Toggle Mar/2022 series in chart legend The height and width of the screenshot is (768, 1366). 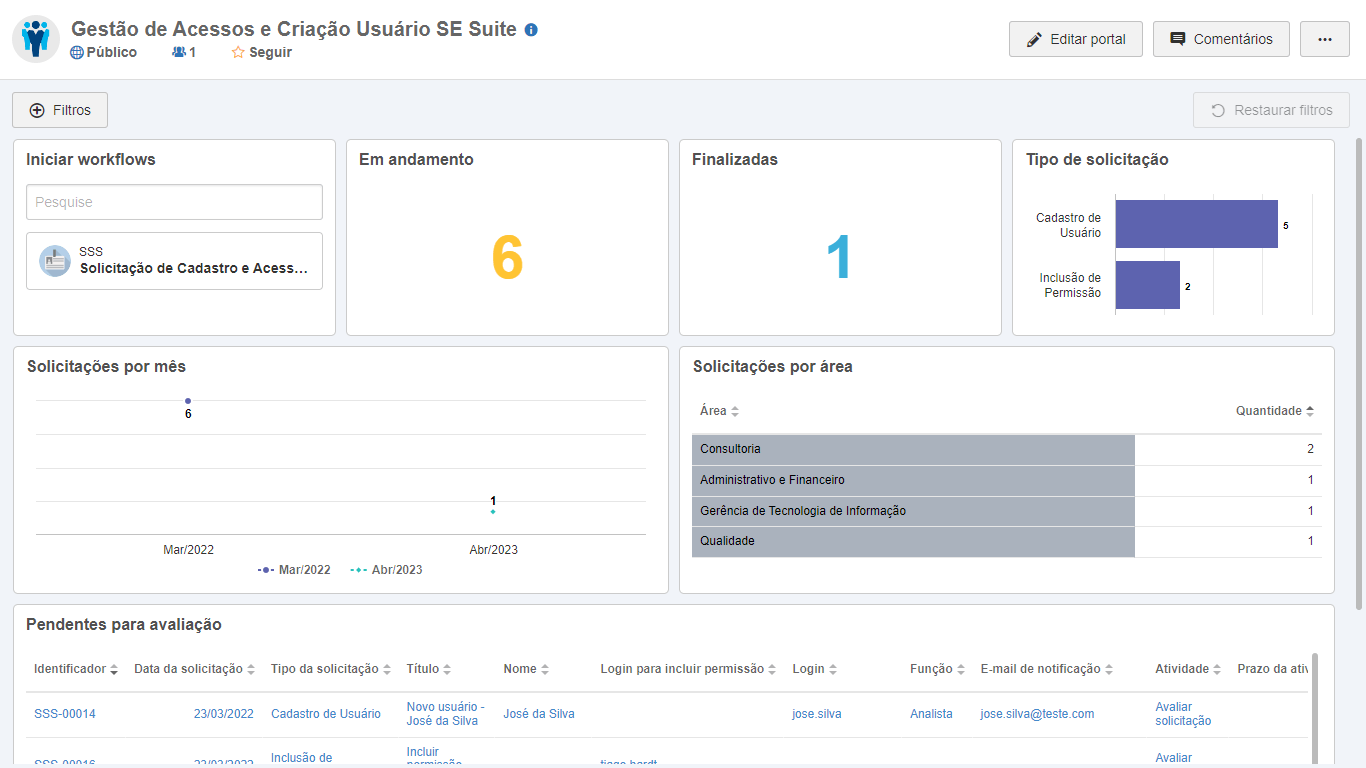(294, 570)
